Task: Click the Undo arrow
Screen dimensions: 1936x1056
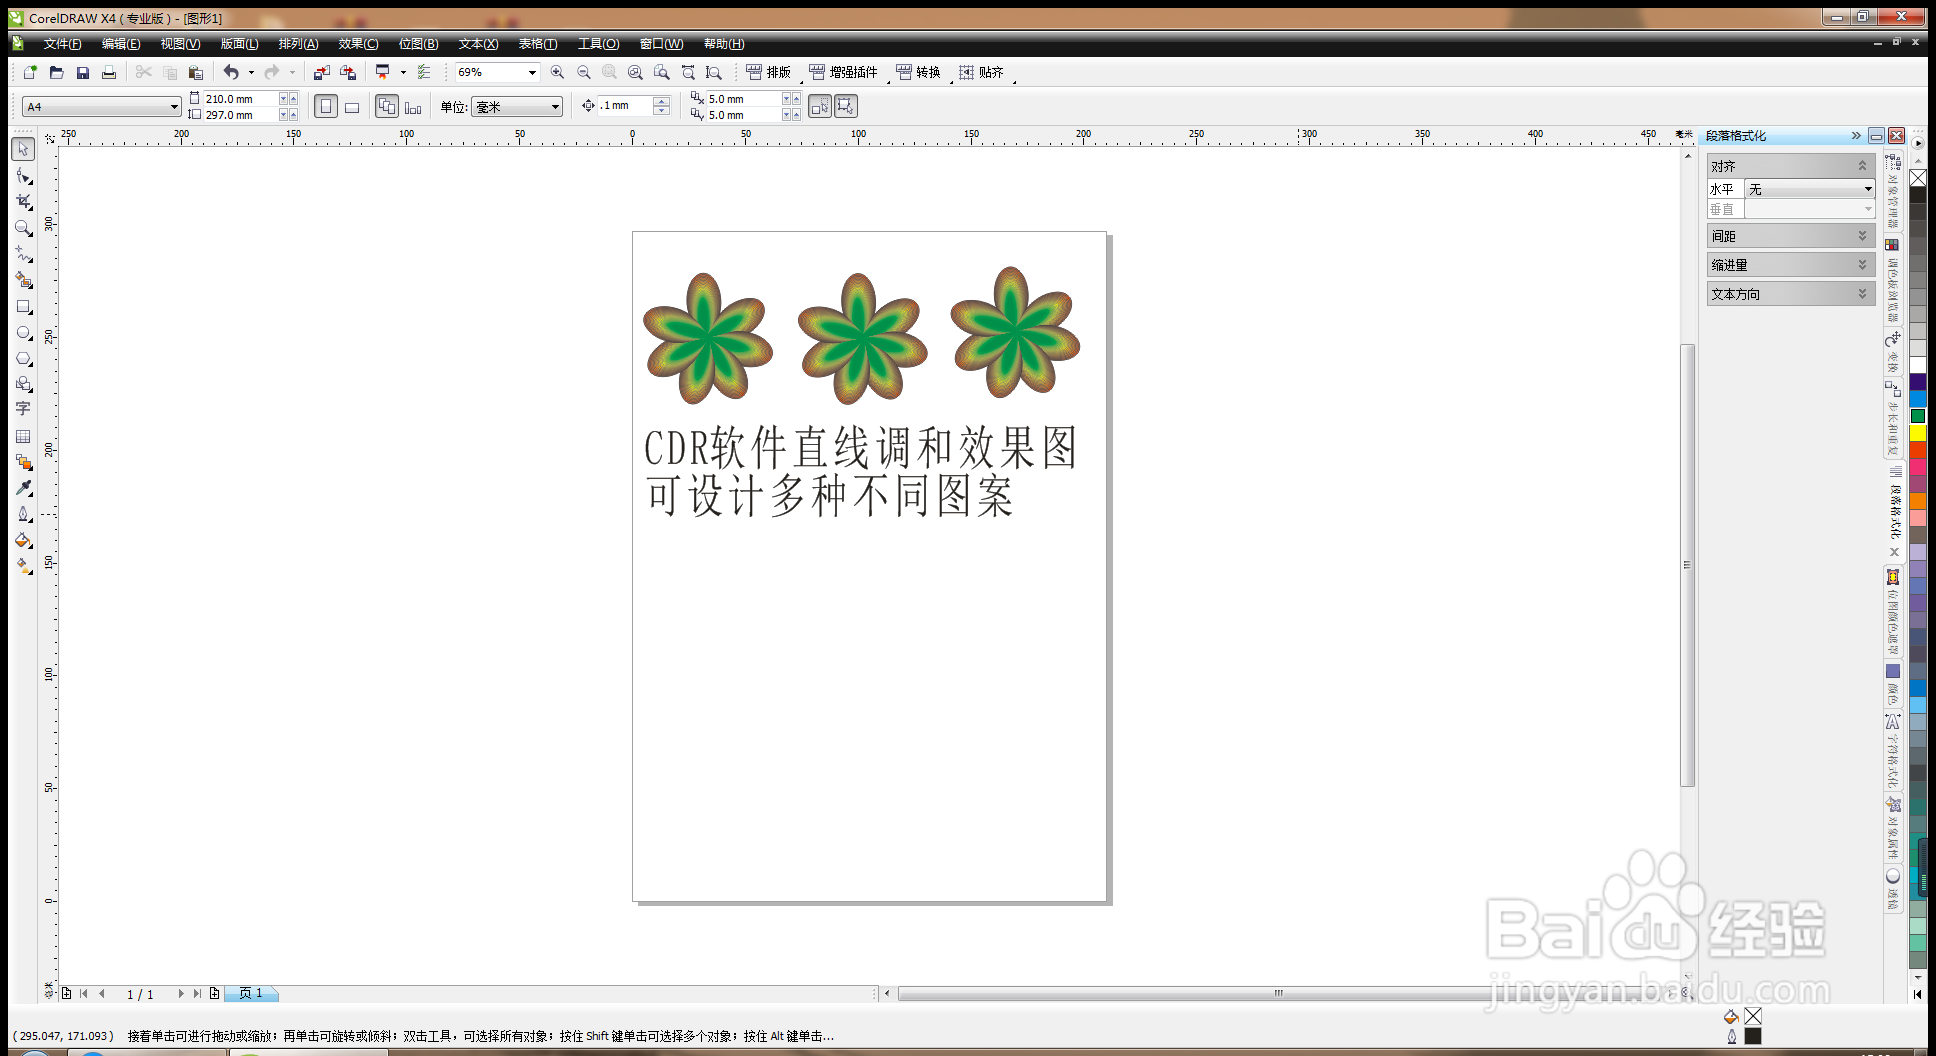Action: click(x=231, y=72)
